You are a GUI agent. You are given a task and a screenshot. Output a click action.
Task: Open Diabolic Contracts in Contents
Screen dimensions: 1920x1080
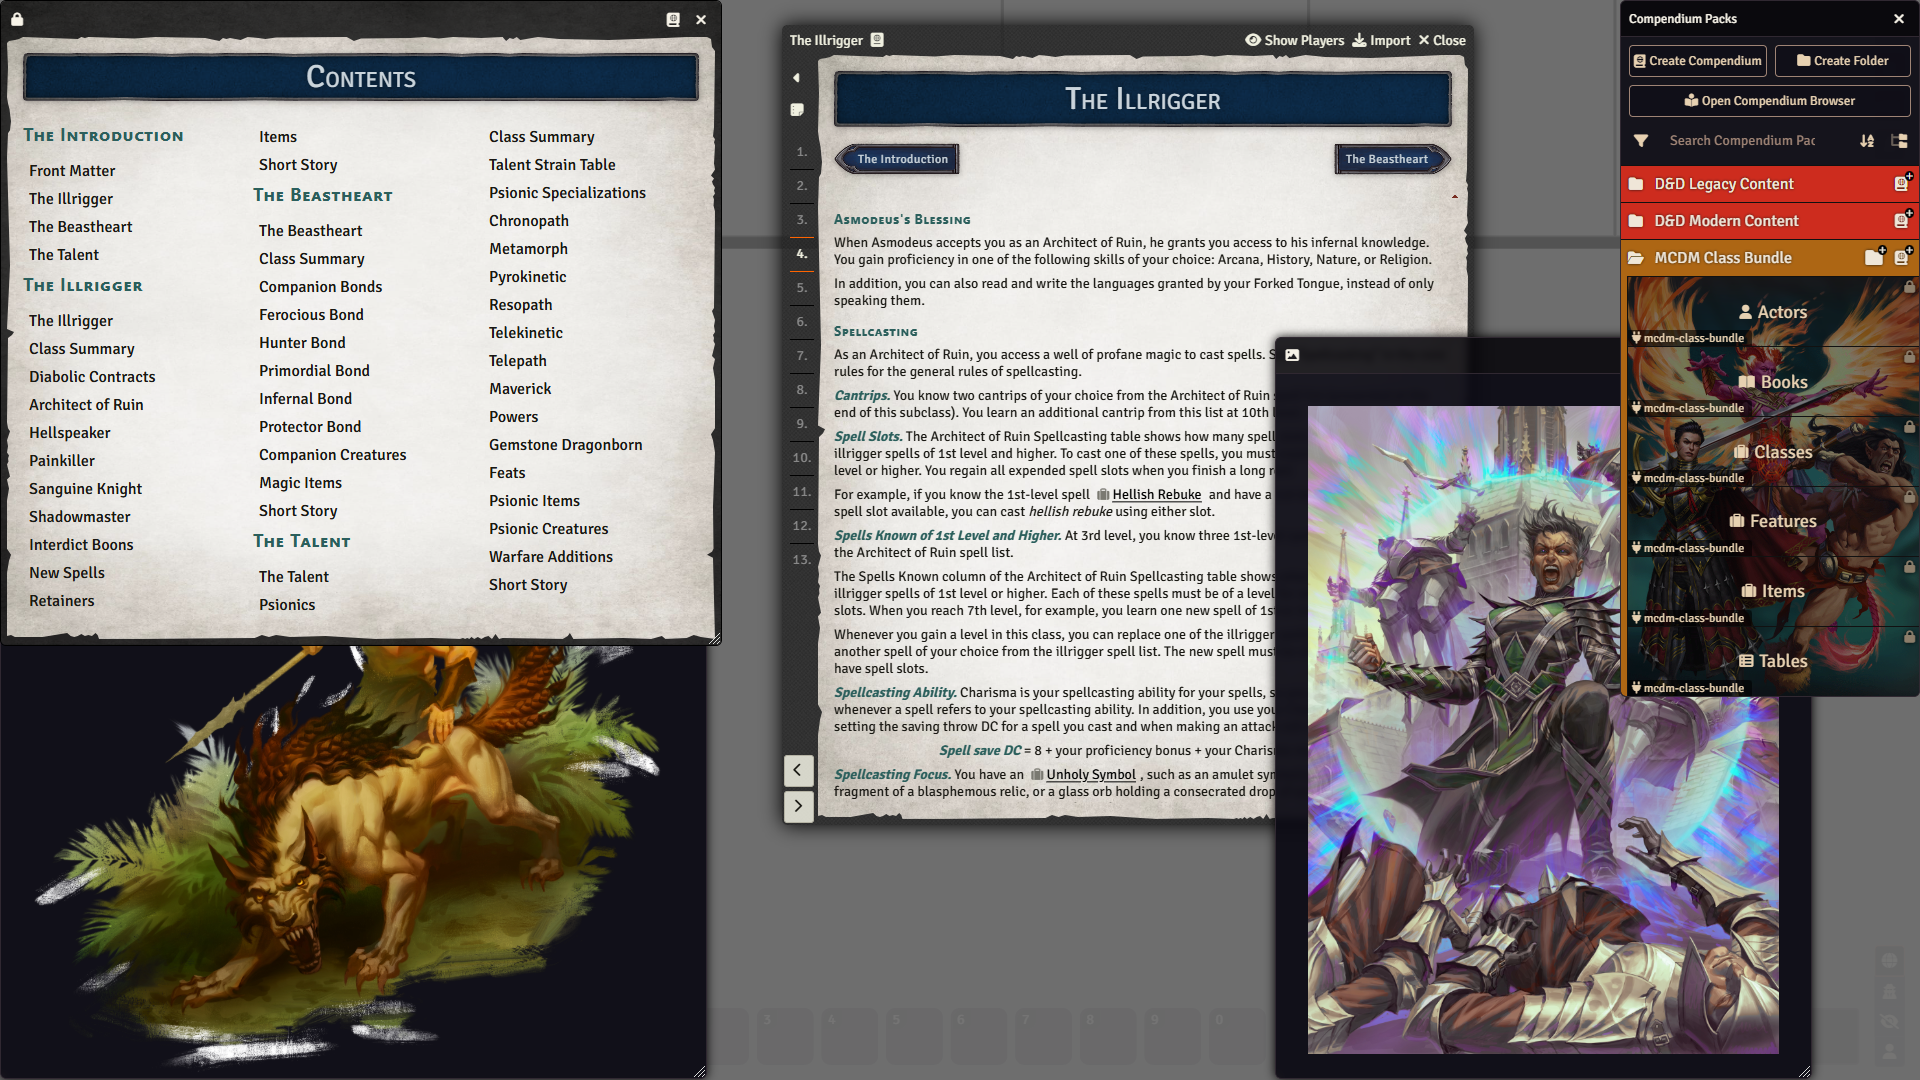(92, 377)
